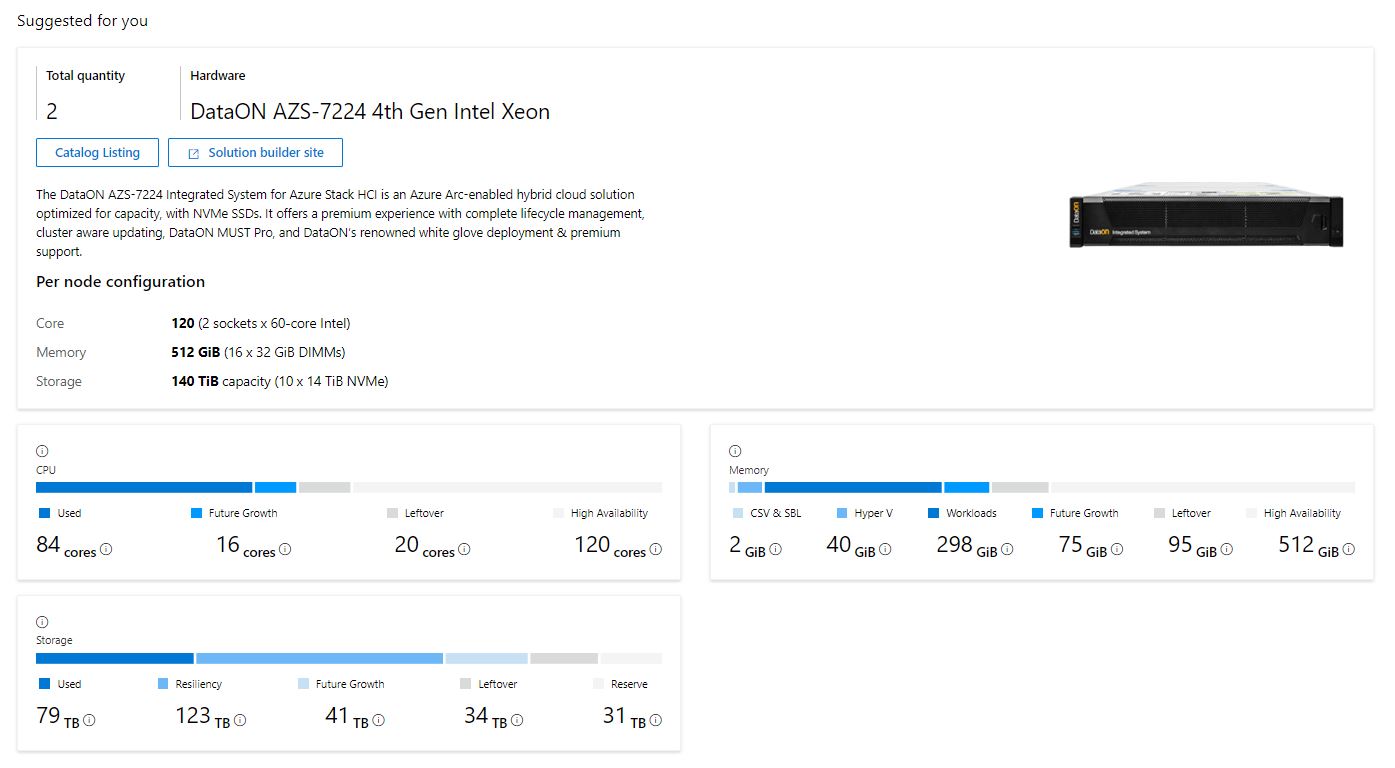Click the info icon beside 79 TB Used storage
The width and height of the screenshot is (1395, 768).
pyautogui.click(x=90, y=720)
